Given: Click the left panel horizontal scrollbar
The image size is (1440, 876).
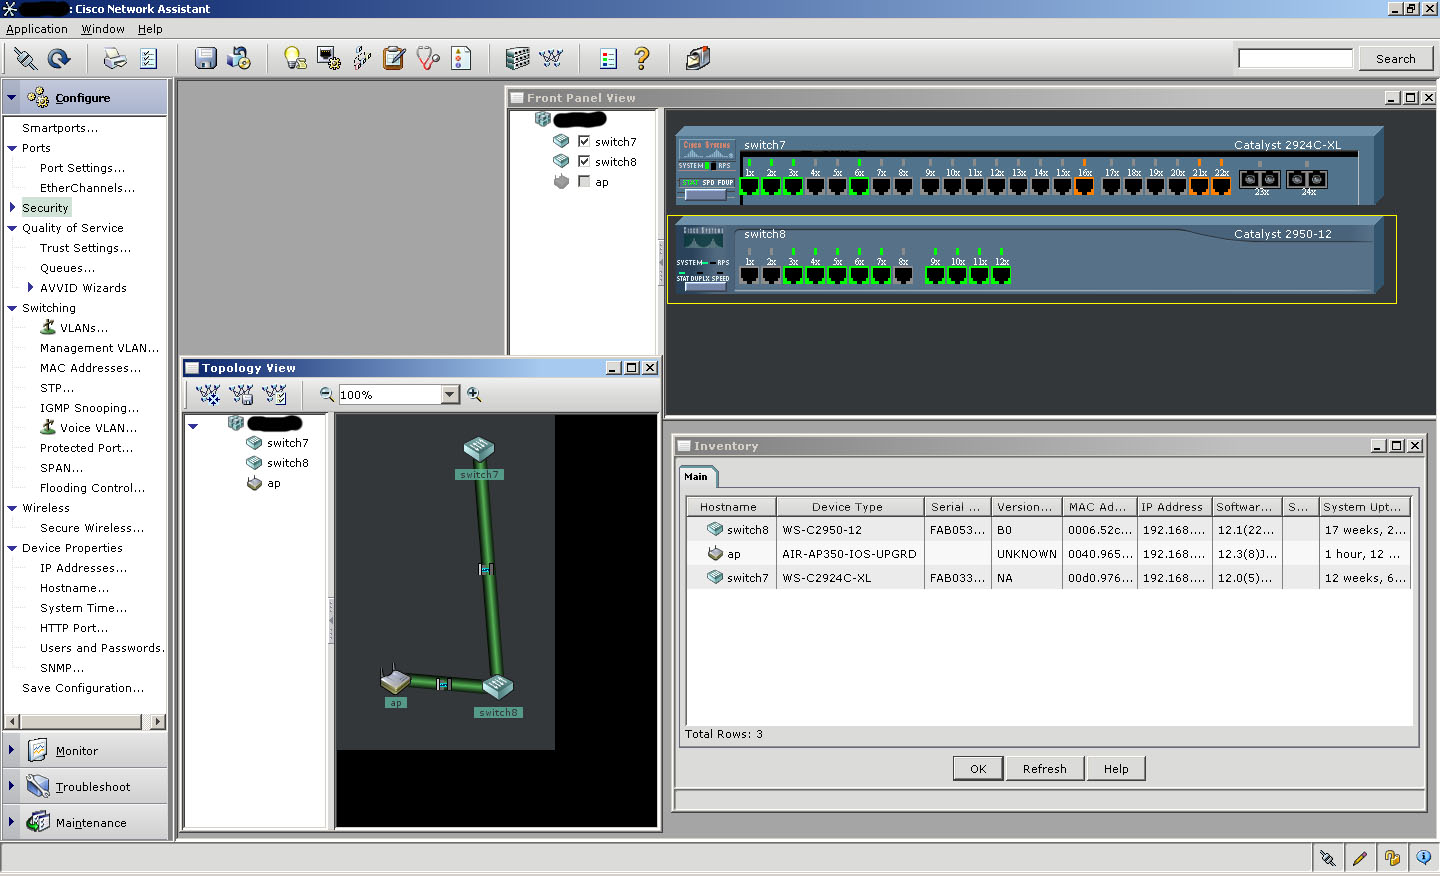Looking at the screenshot, I should (x=85, y=721).
